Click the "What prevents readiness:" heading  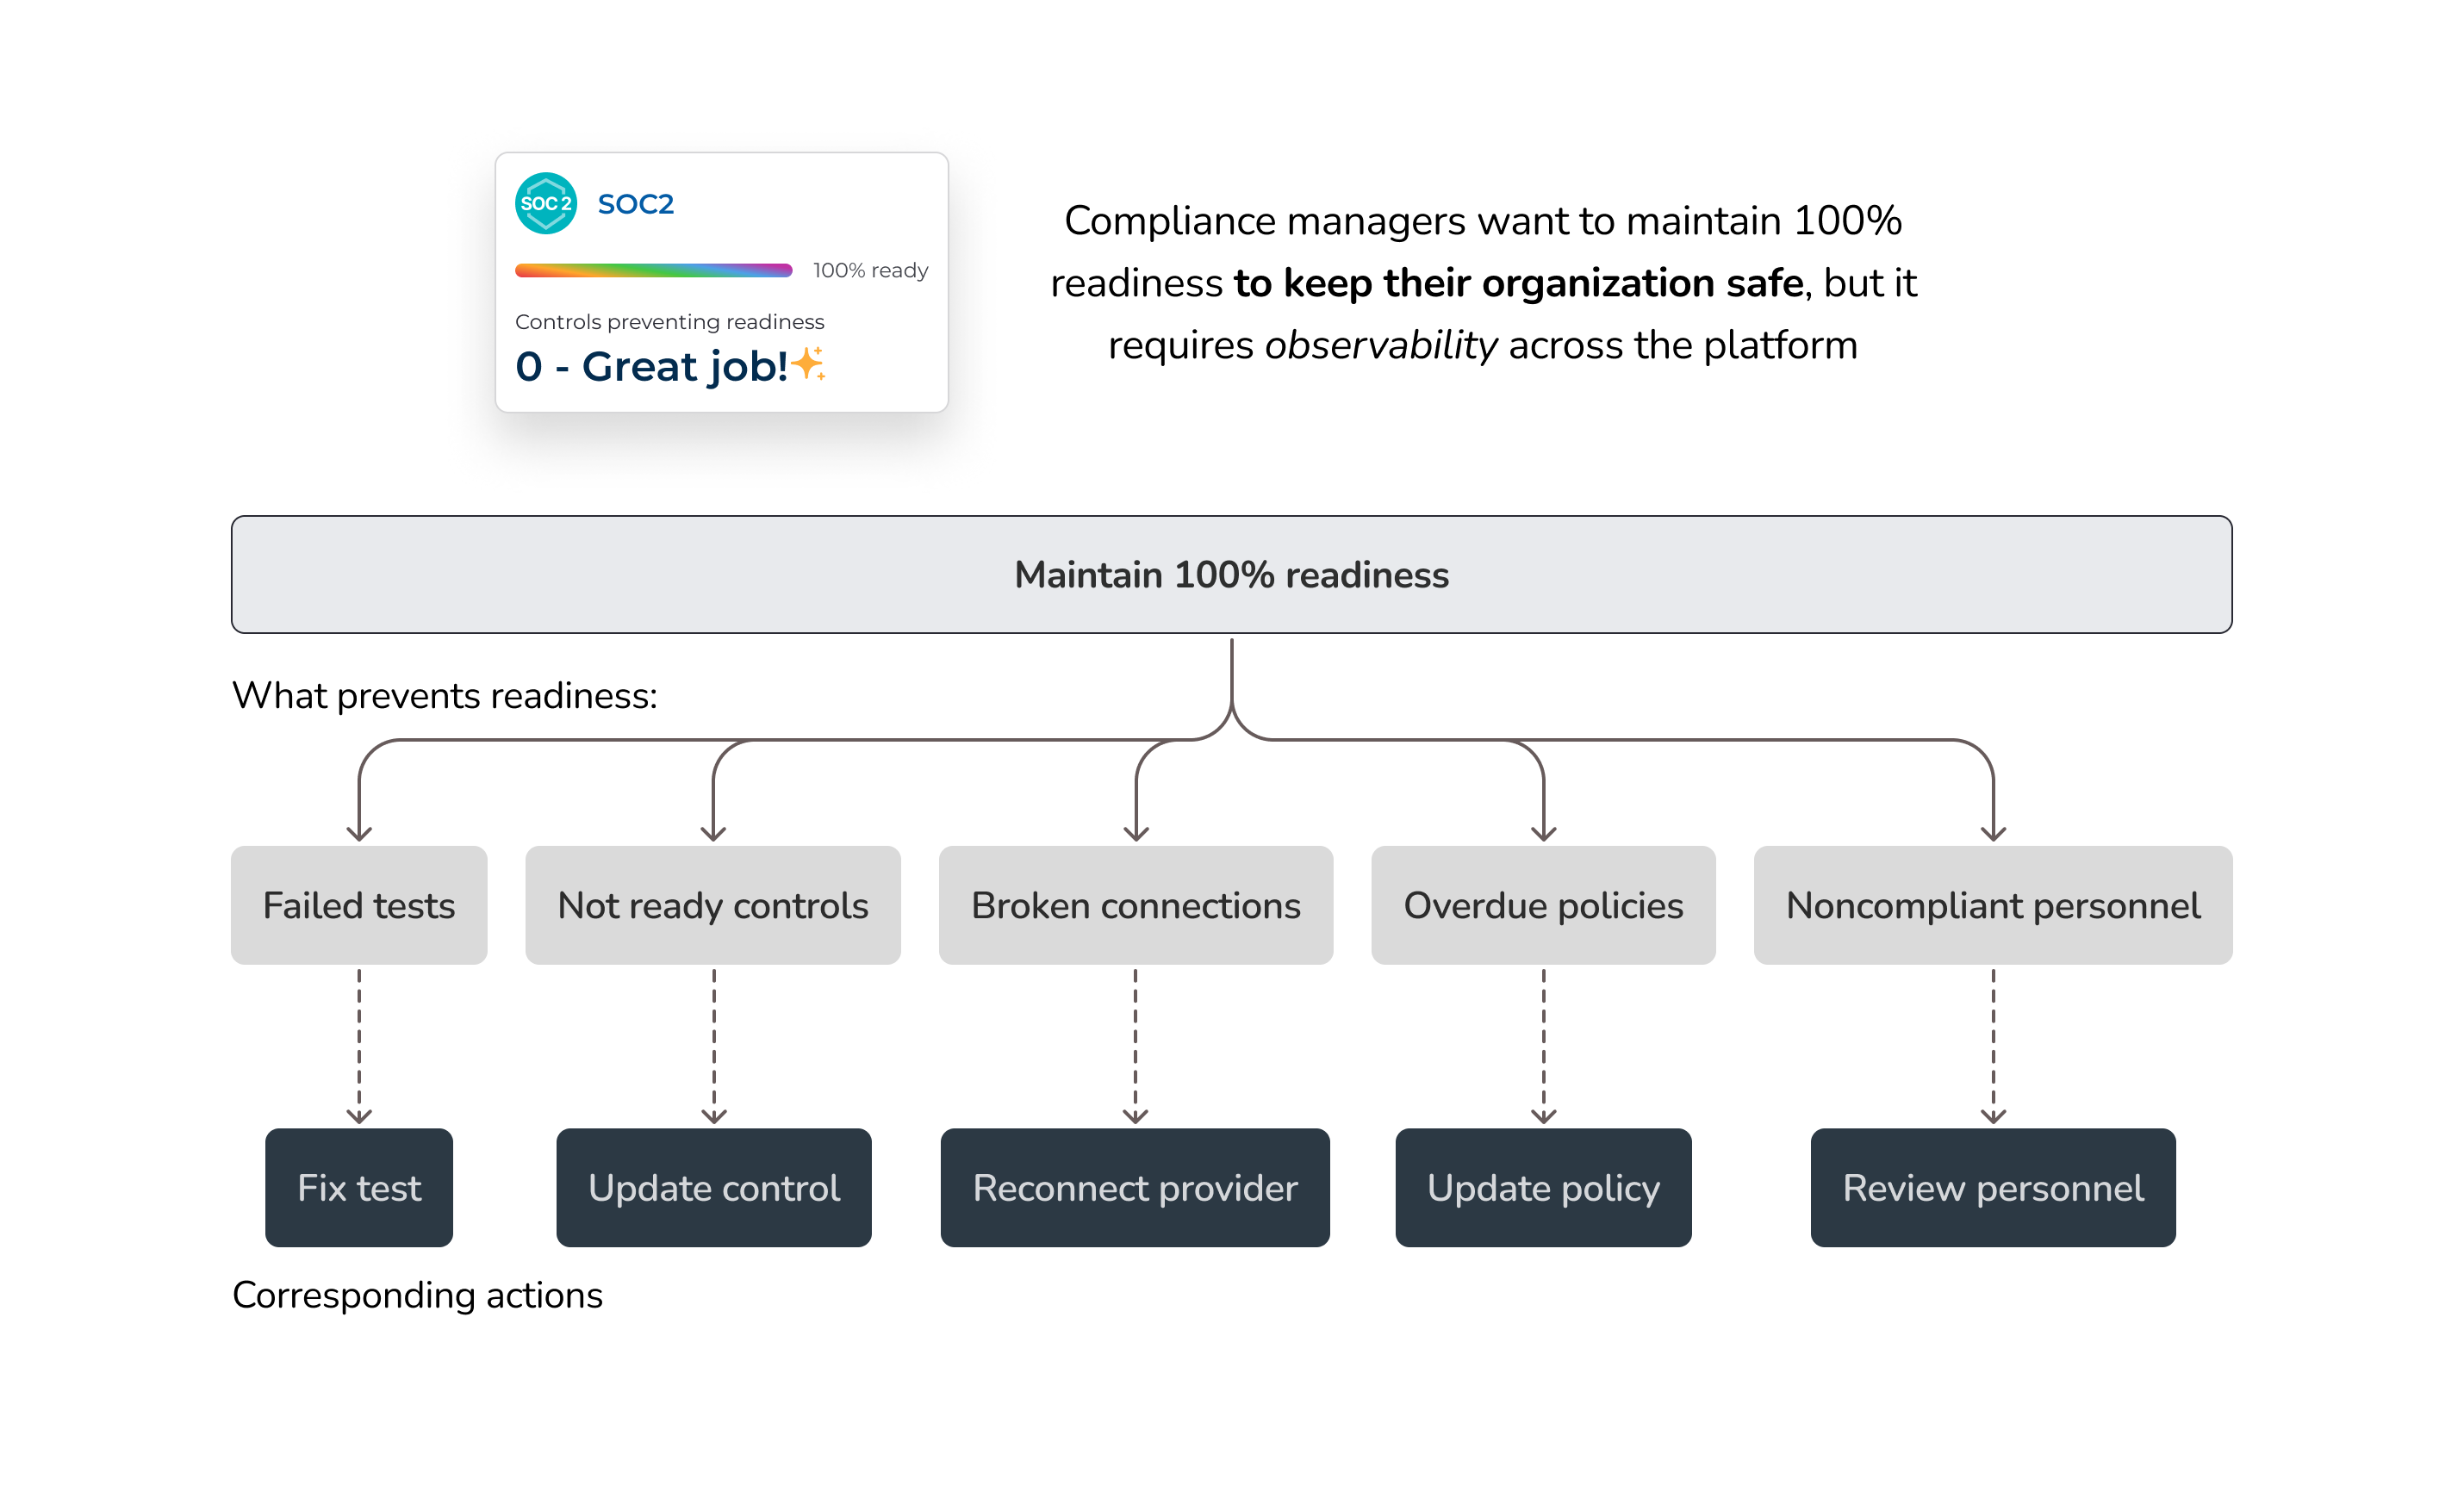pyautogui.click(x=445, y=695)
